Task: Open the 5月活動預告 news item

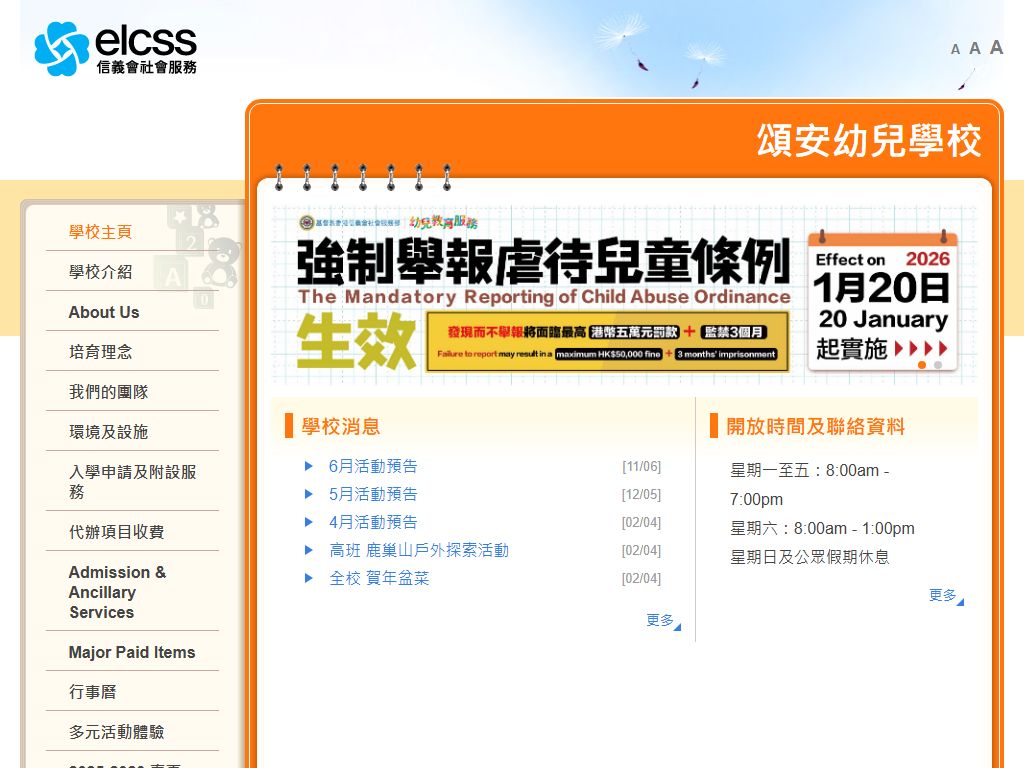Action: tap(373, 494)
